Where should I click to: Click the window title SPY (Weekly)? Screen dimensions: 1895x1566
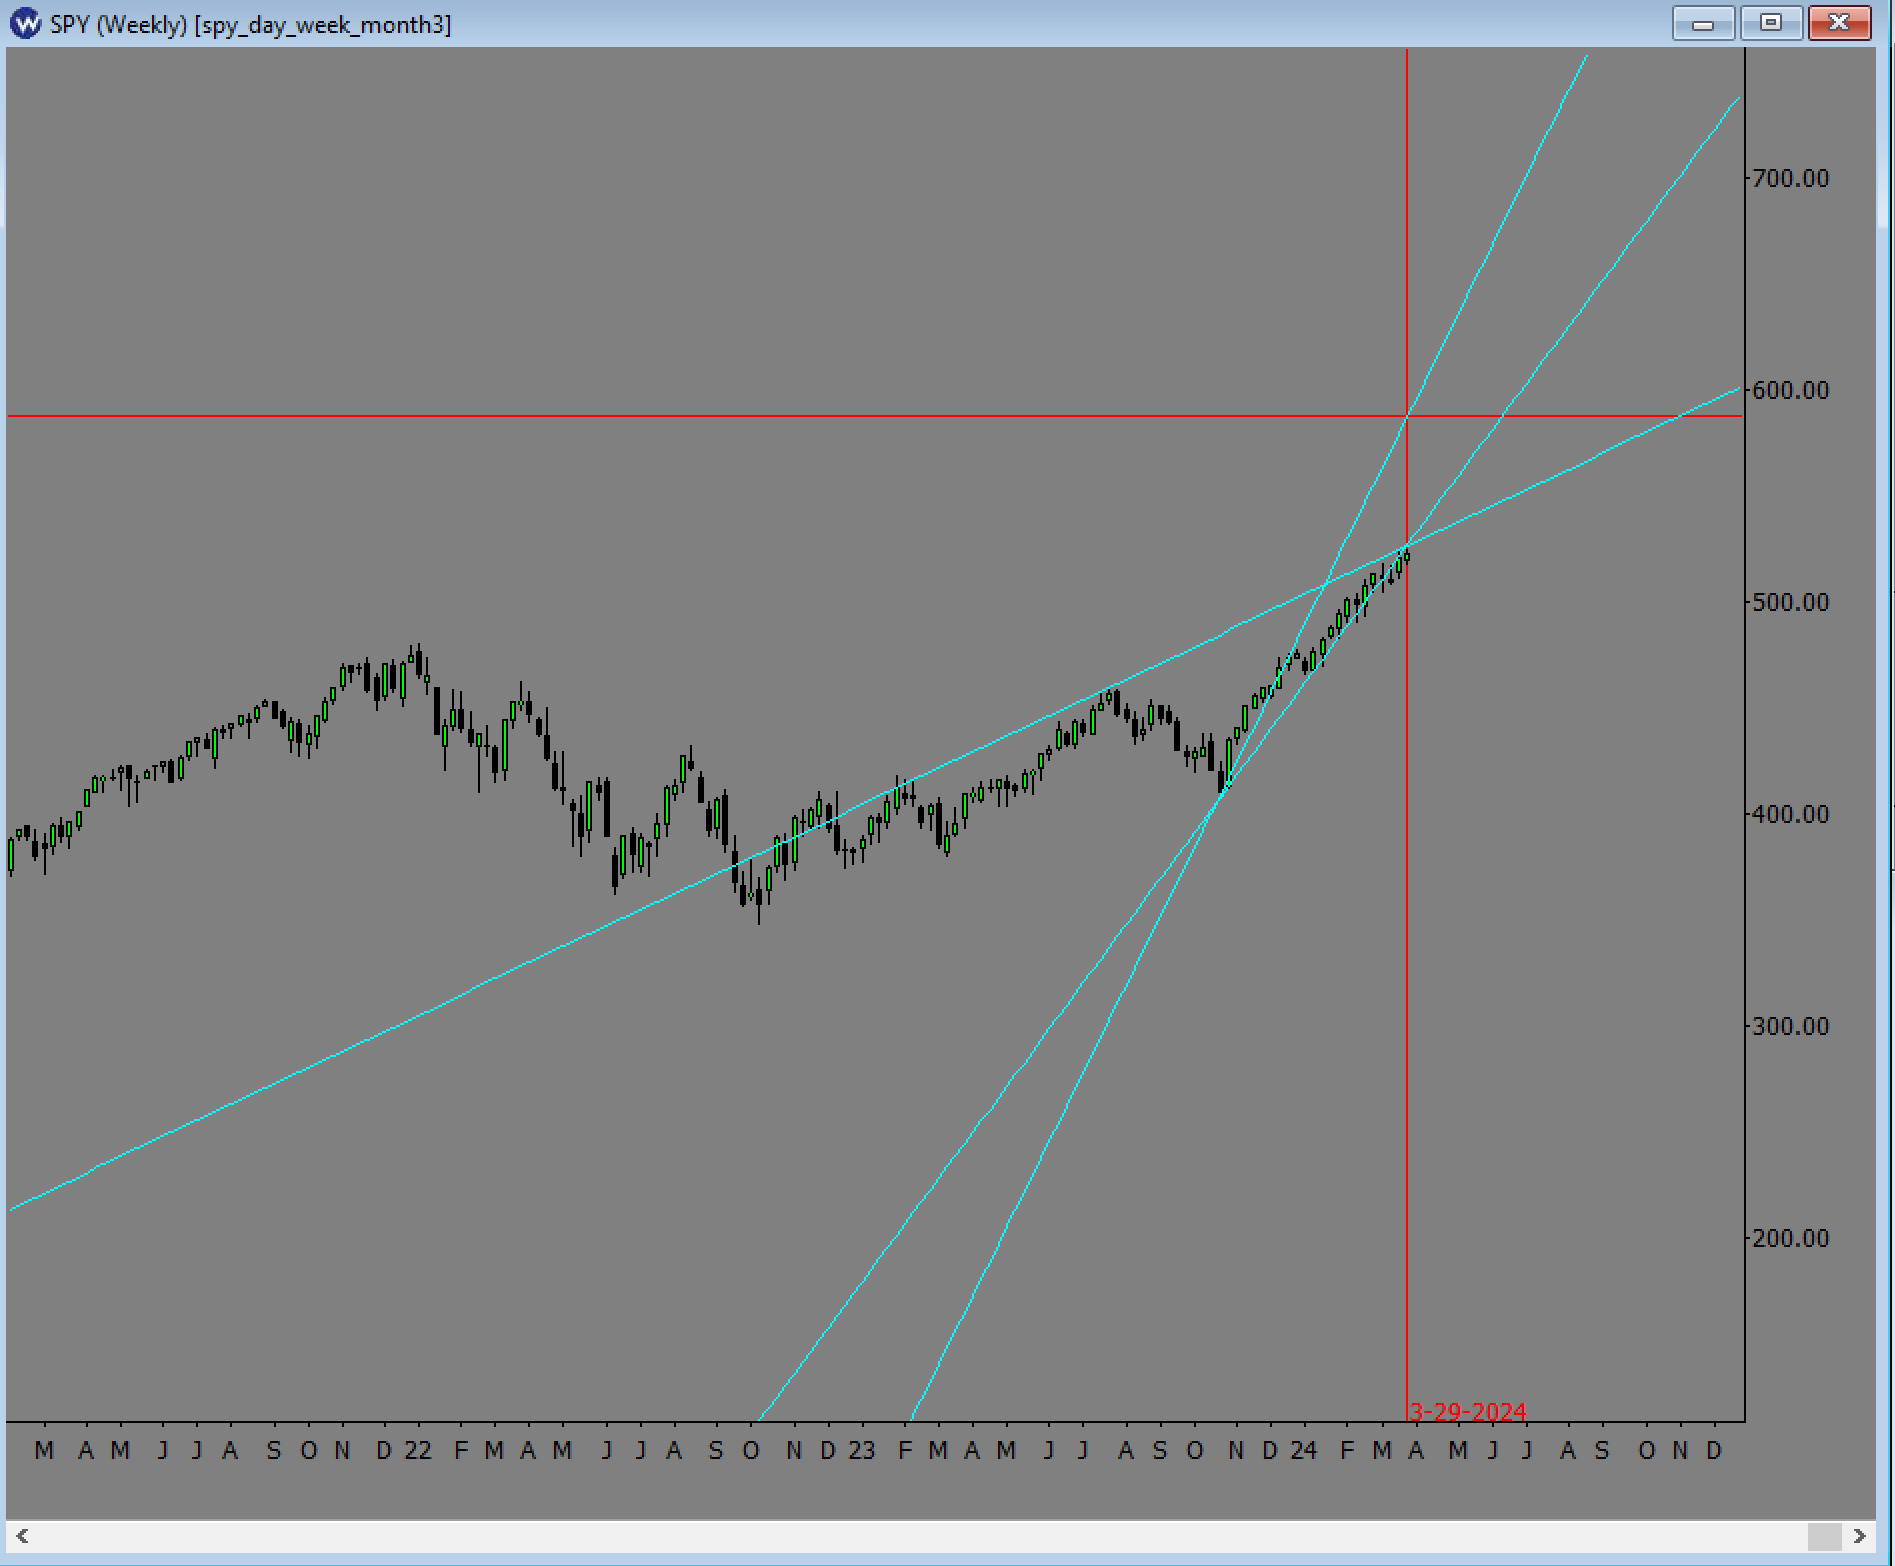tap(119, 24)
